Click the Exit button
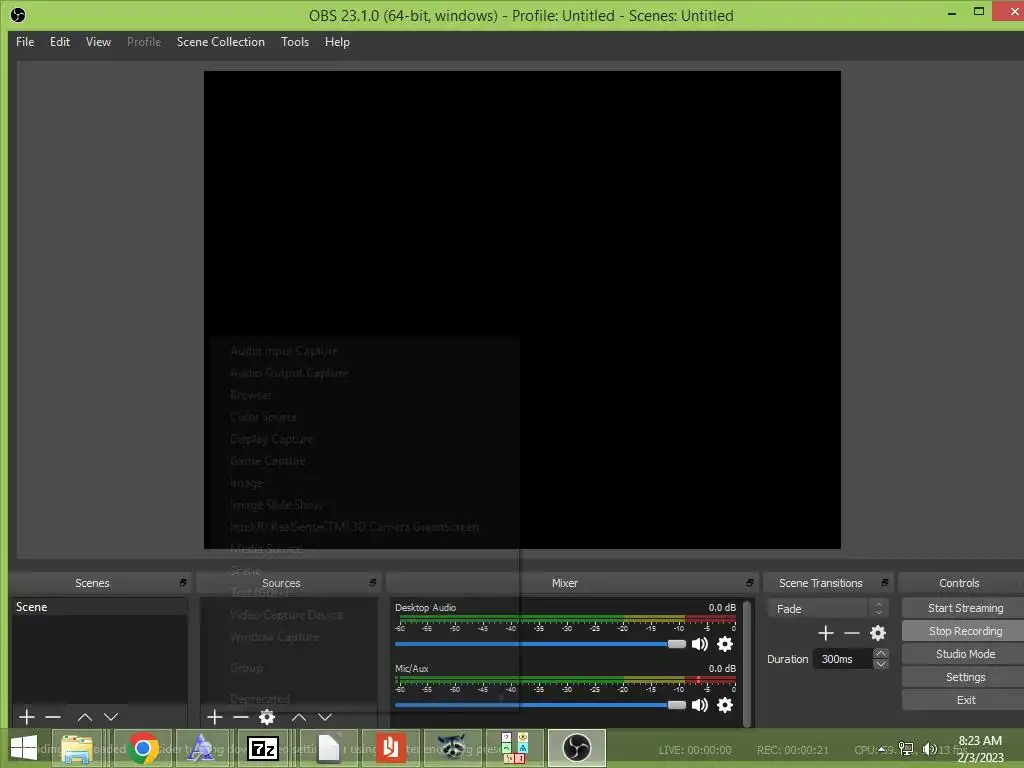Screen dimensions: 1024x768 click(964, 700)
